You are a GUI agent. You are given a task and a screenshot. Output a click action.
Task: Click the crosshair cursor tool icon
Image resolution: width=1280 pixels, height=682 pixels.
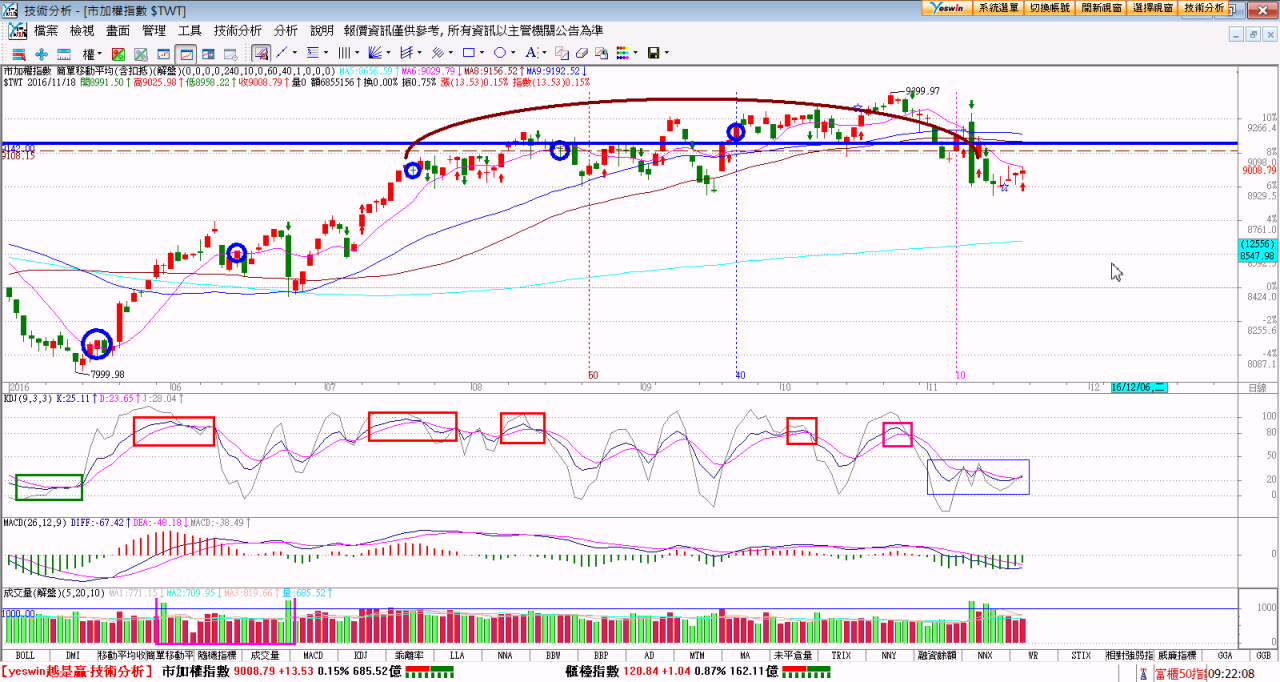[41, 53]
